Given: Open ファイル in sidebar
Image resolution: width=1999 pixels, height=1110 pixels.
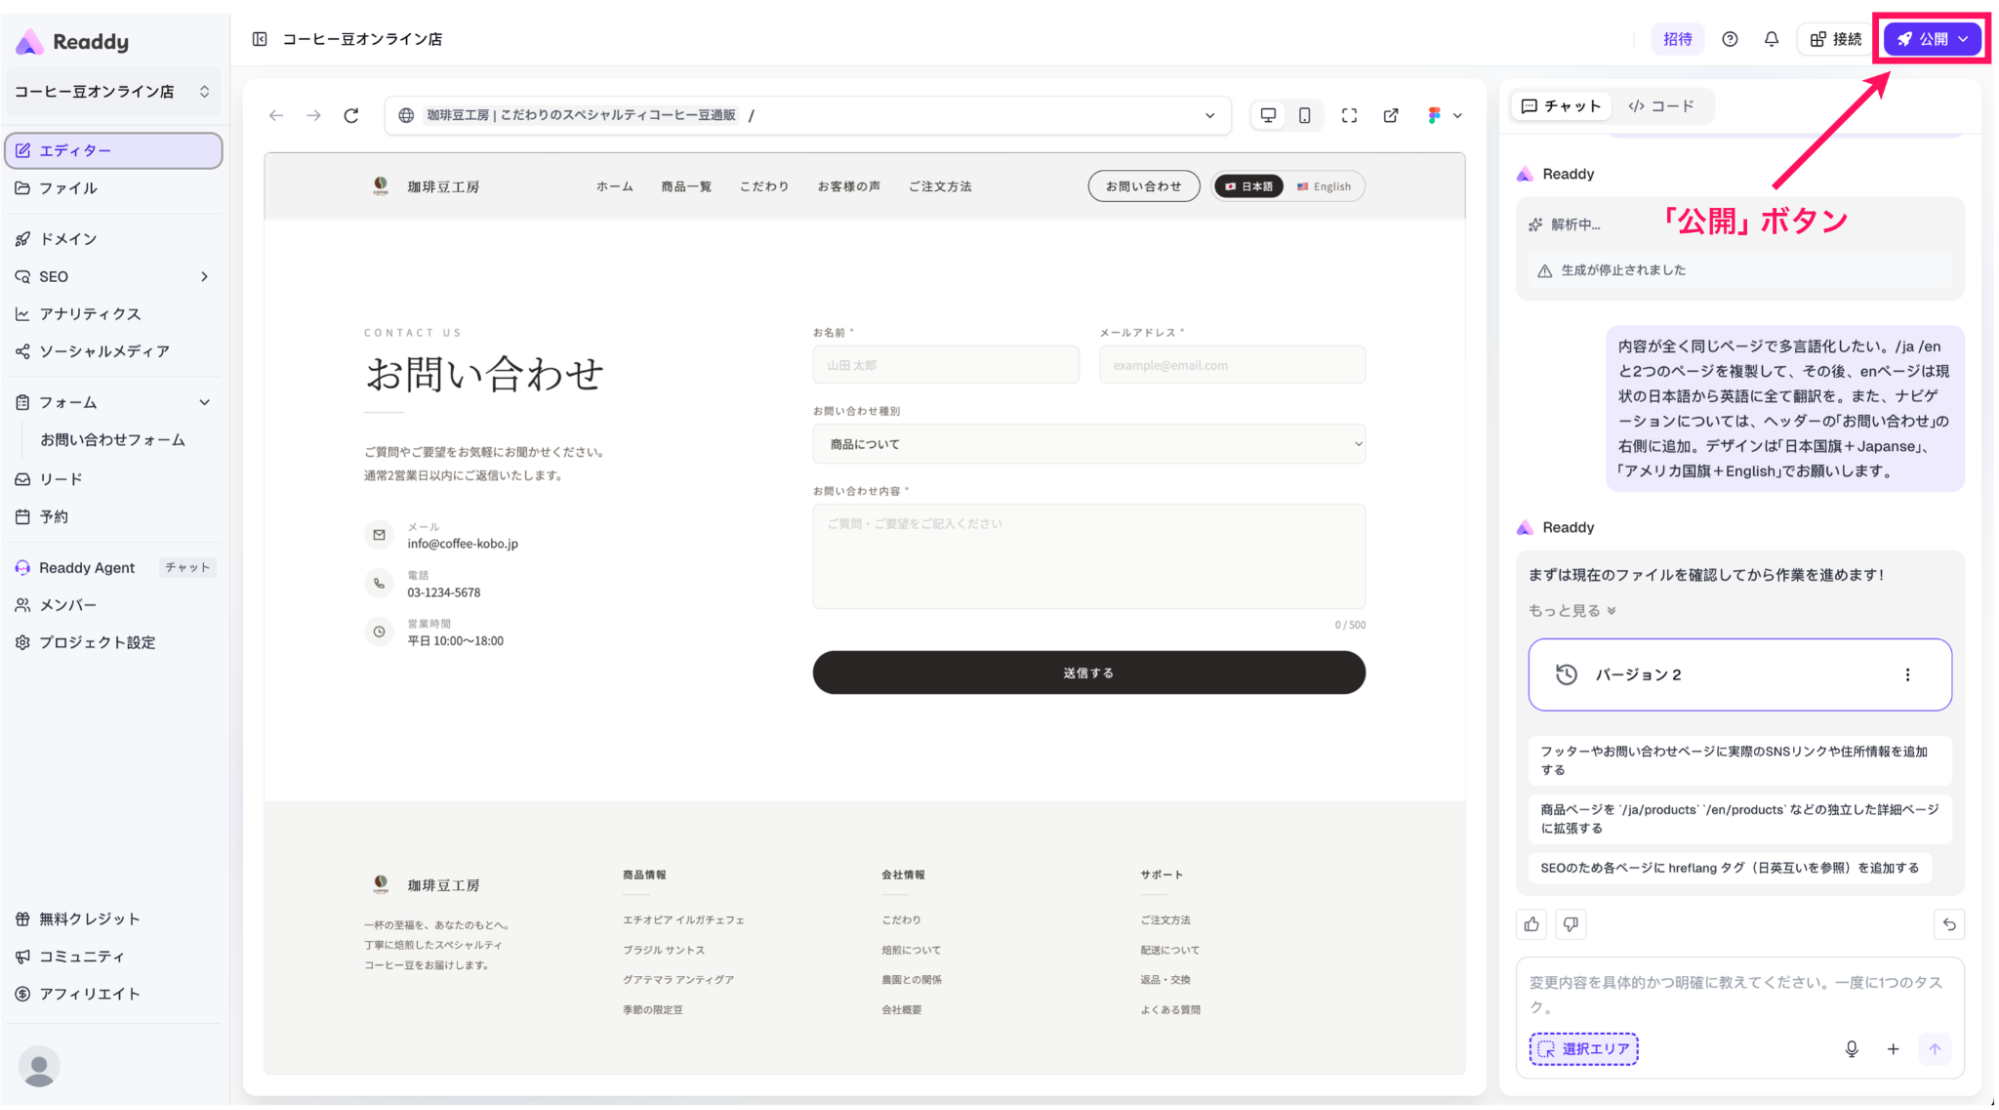Looking at the screenshot, I should [113, 188].
